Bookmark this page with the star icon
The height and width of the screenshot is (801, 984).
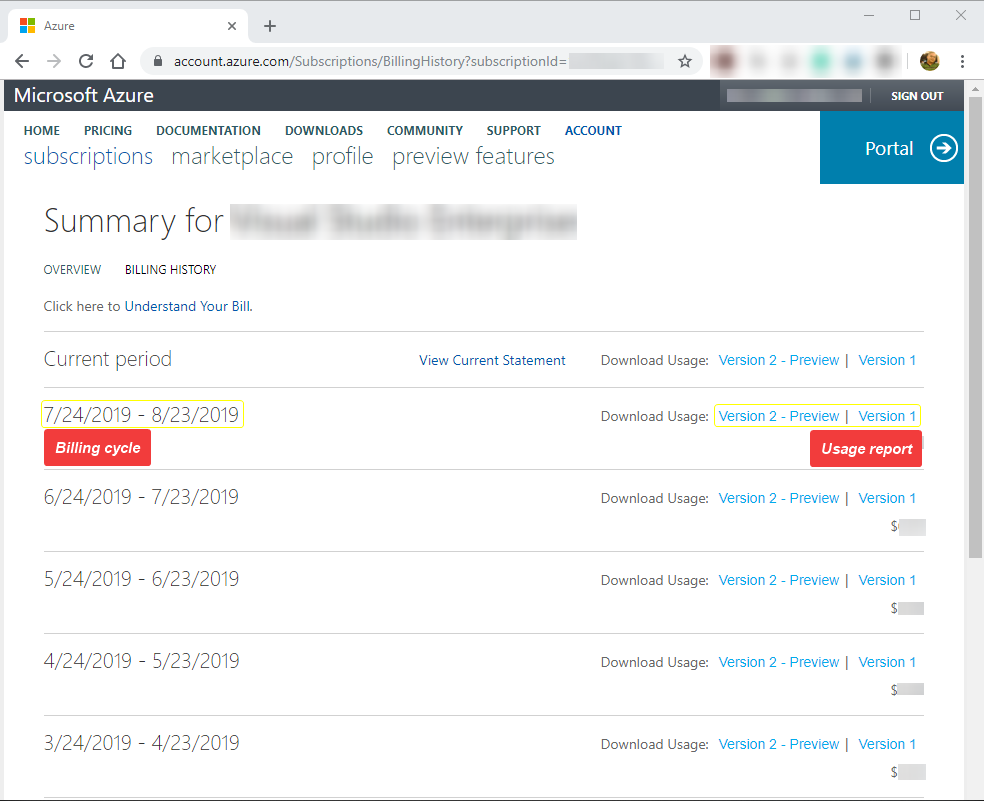pyautogui.click(x=685, y=61)
